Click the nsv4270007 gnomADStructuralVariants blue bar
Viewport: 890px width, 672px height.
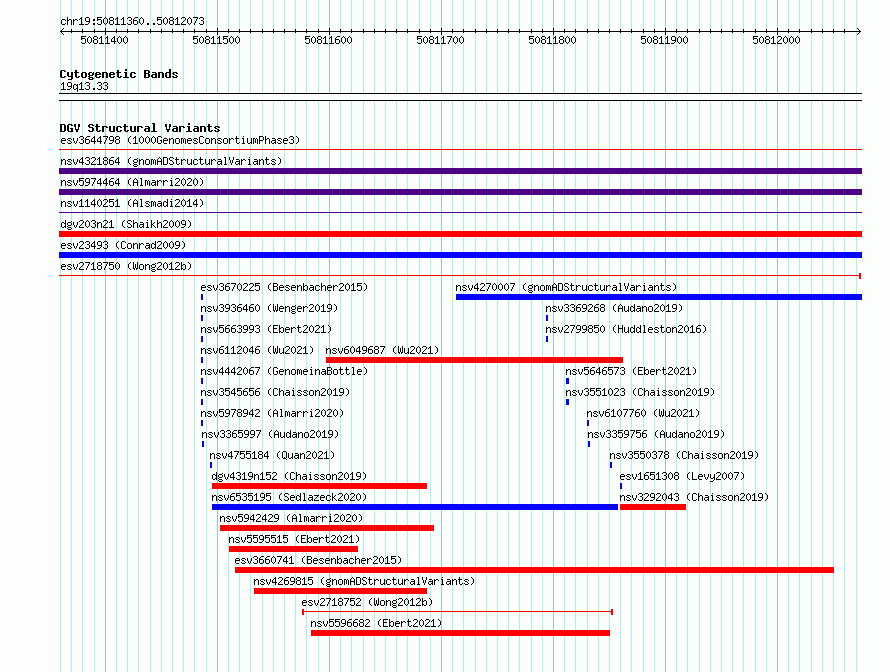coord(658,297)
